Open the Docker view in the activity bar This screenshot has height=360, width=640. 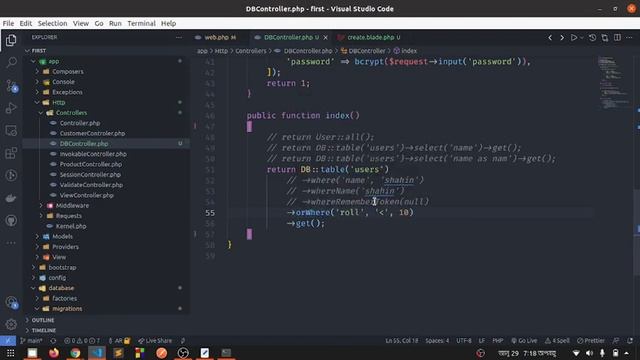tap(11, 198)
